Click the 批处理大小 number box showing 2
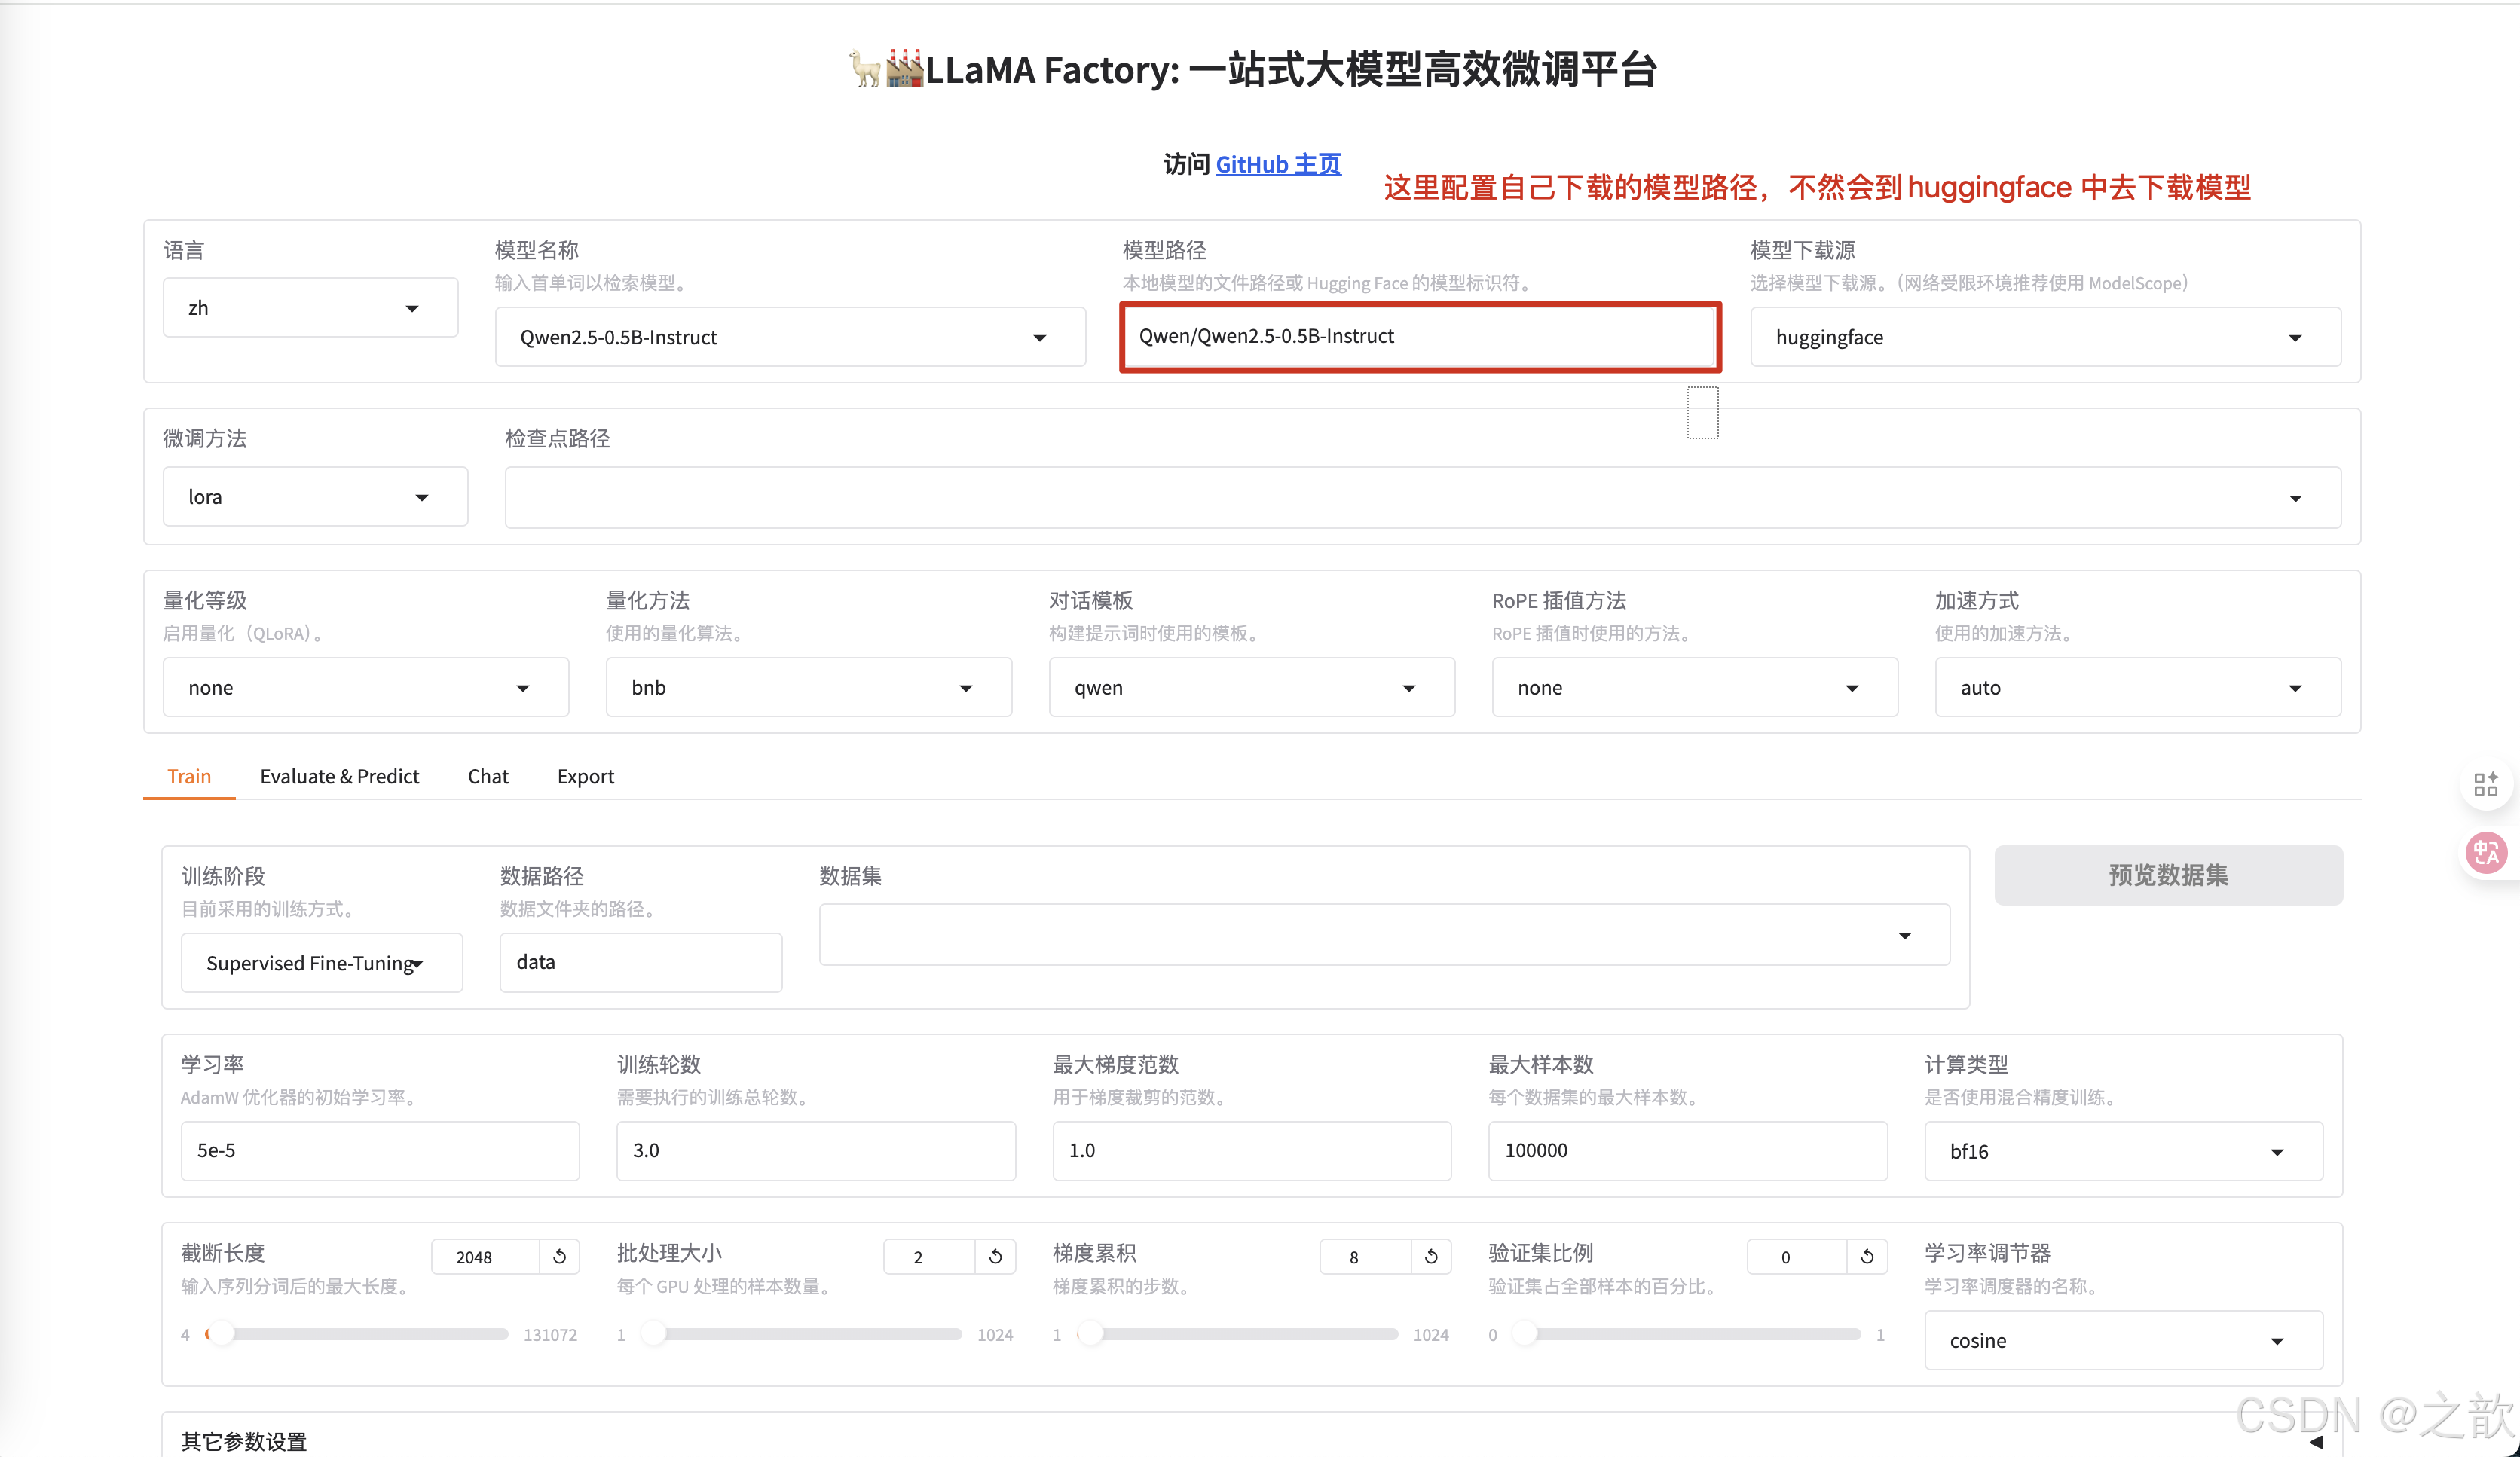The image size is (2520, 1457). coord(930,1257)
